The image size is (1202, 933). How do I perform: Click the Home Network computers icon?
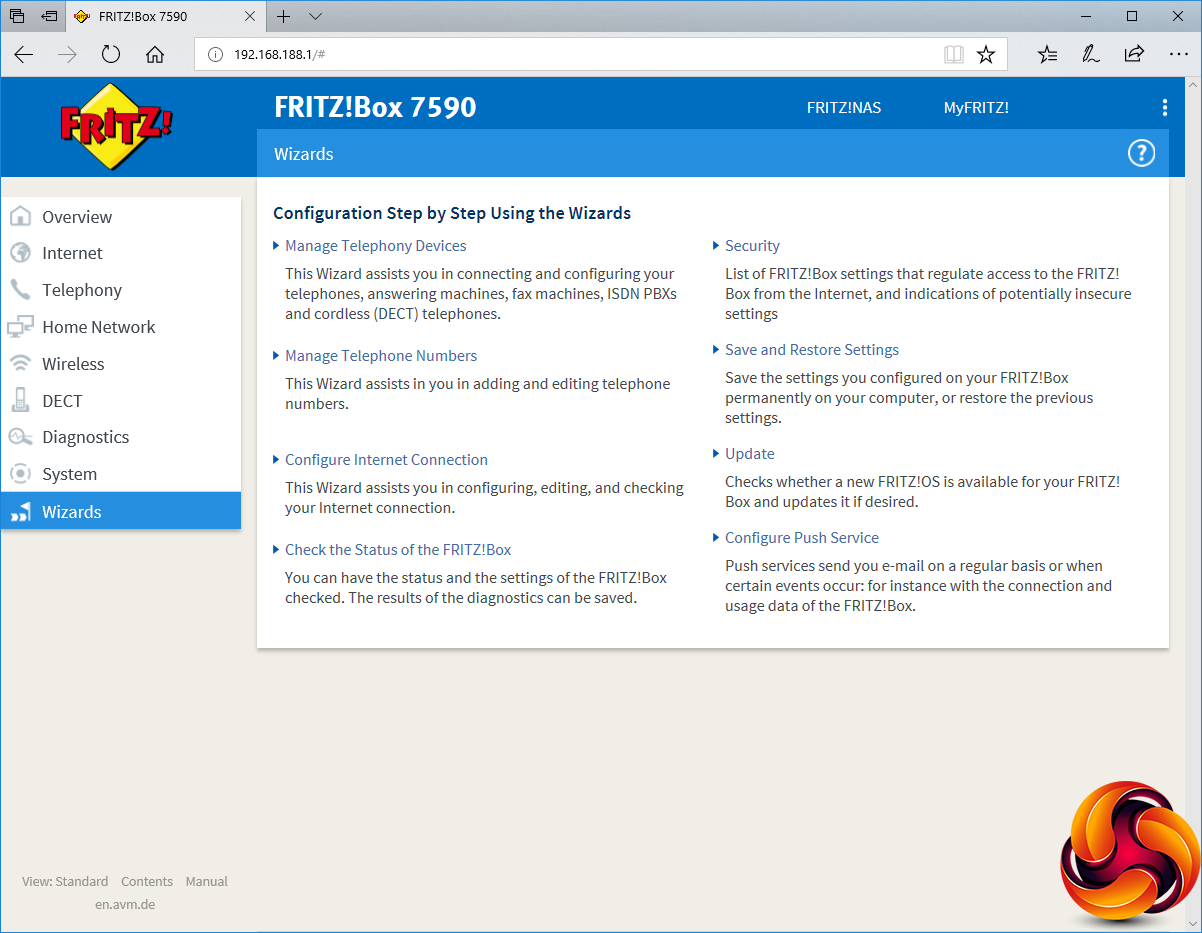(20, 327)
